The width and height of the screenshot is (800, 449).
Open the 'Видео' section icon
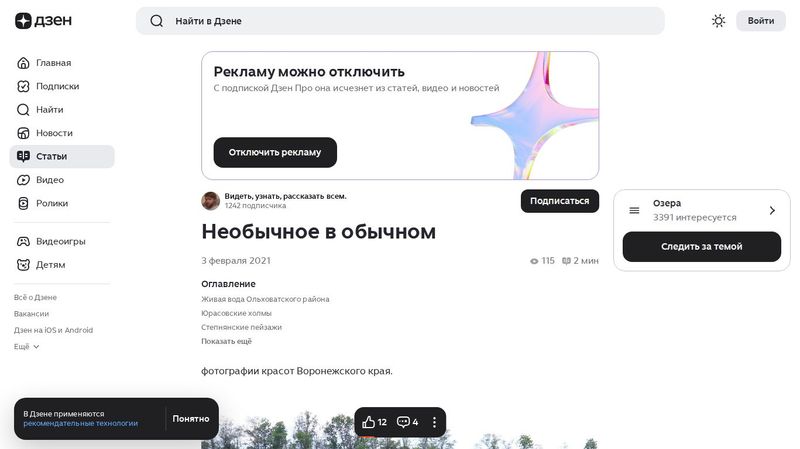click(24, 180)
